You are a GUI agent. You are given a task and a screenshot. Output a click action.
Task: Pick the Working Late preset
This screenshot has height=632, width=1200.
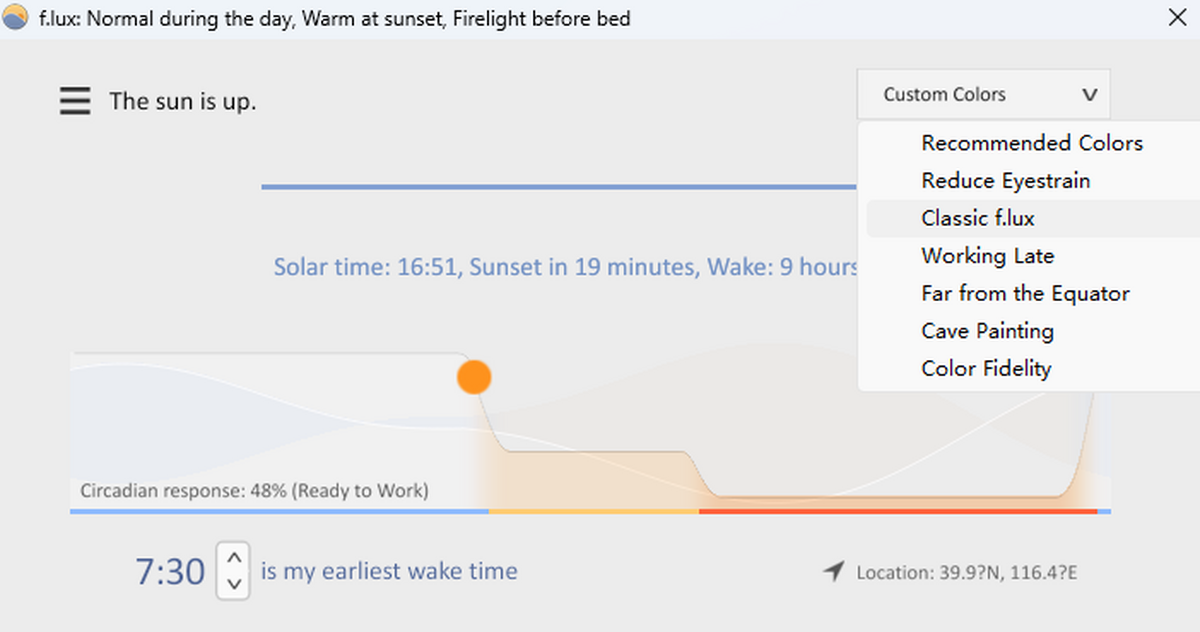point(987,256)
